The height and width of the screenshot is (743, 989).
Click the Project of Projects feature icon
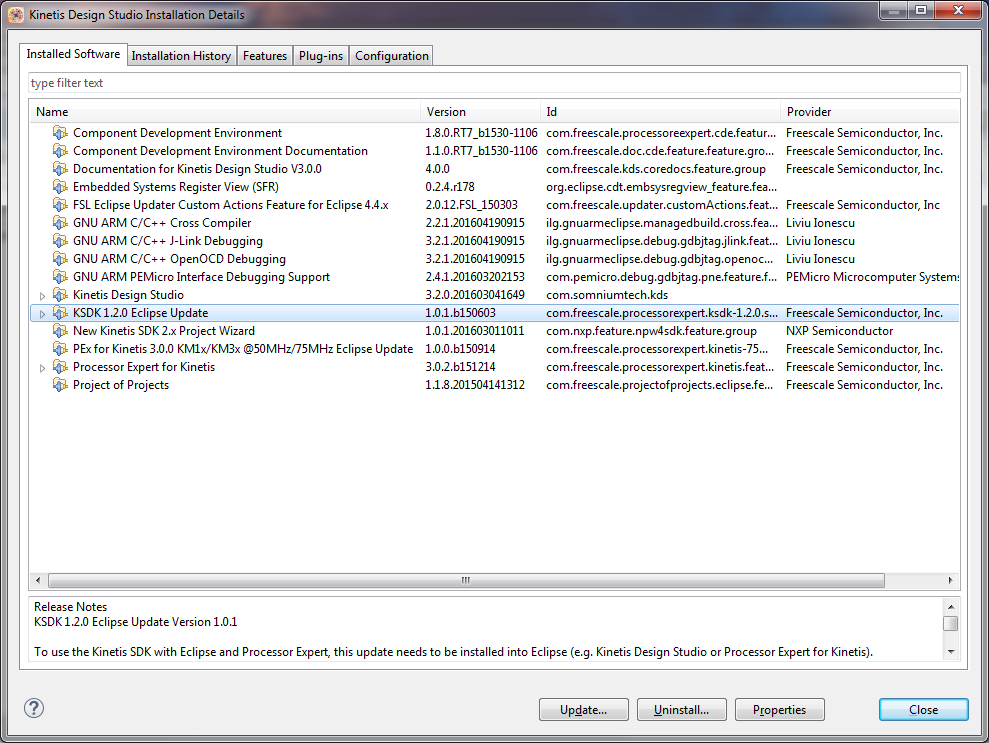[x=60, y=385]
